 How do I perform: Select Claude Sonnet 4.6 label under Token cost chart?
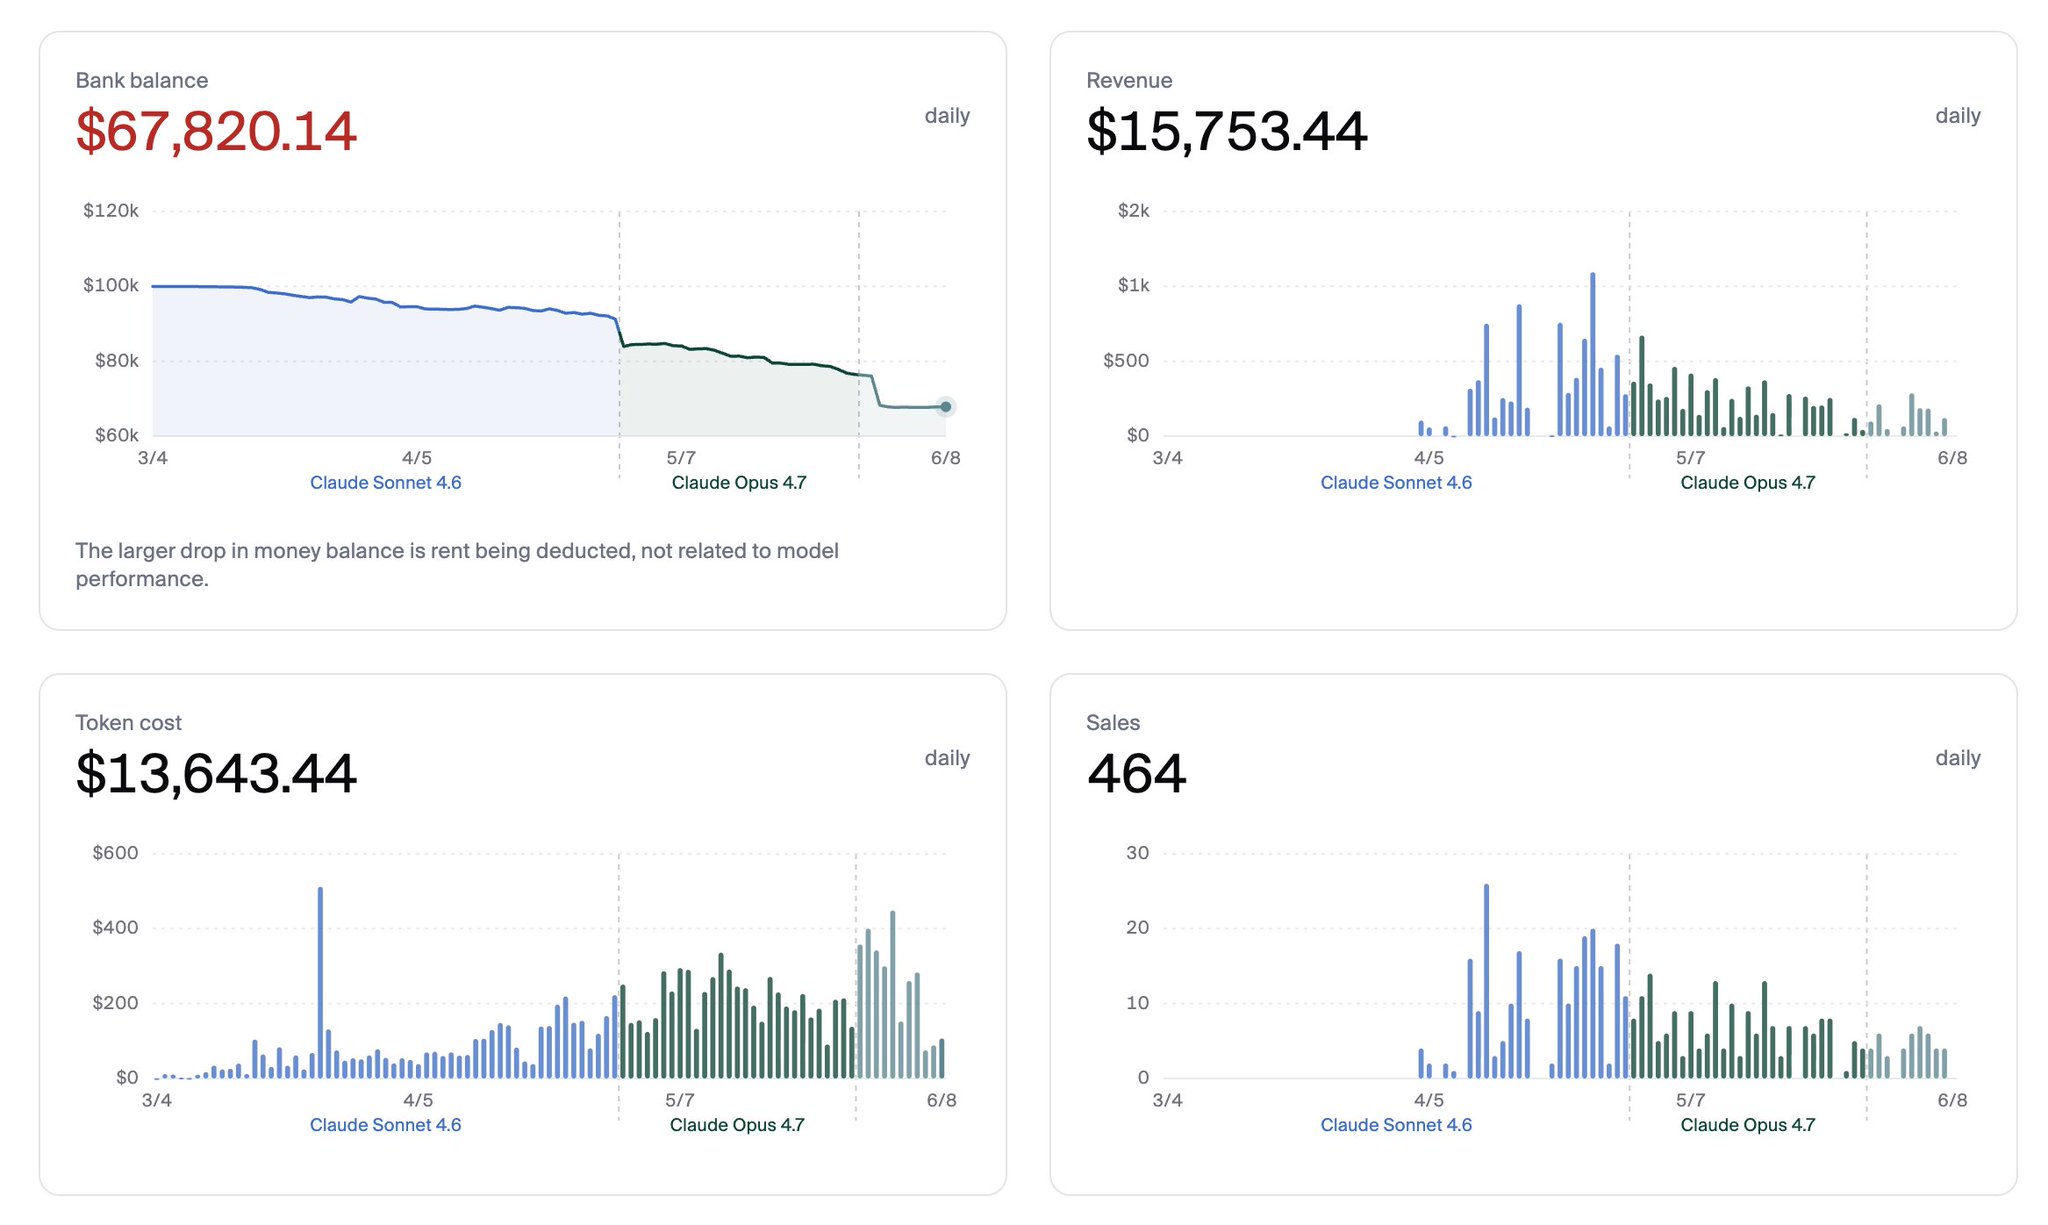[x=385, y=1125]
